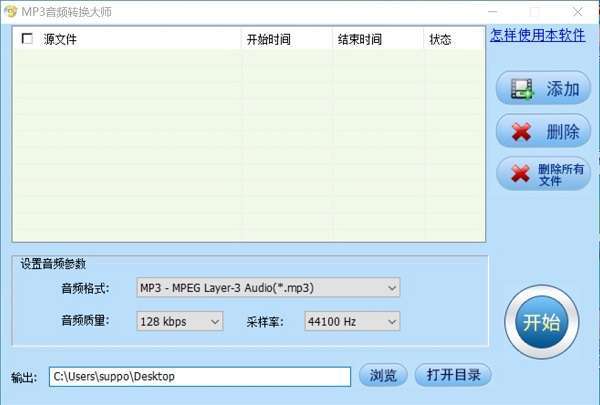Start conversion with the round 开始 button
Viewport: 600px width, 405px height.
click(x=541, y=322)
